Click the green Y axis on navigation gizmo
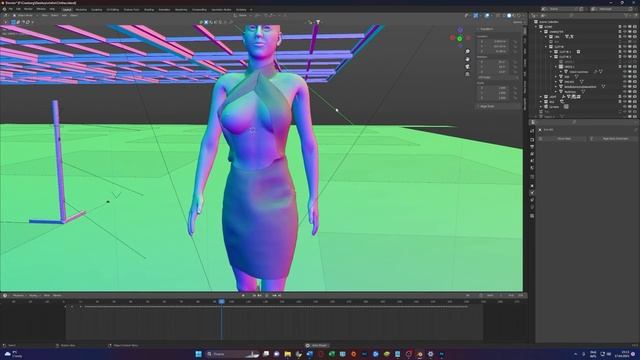Viewport: 640px width, 360px height. tap(460, 38)
